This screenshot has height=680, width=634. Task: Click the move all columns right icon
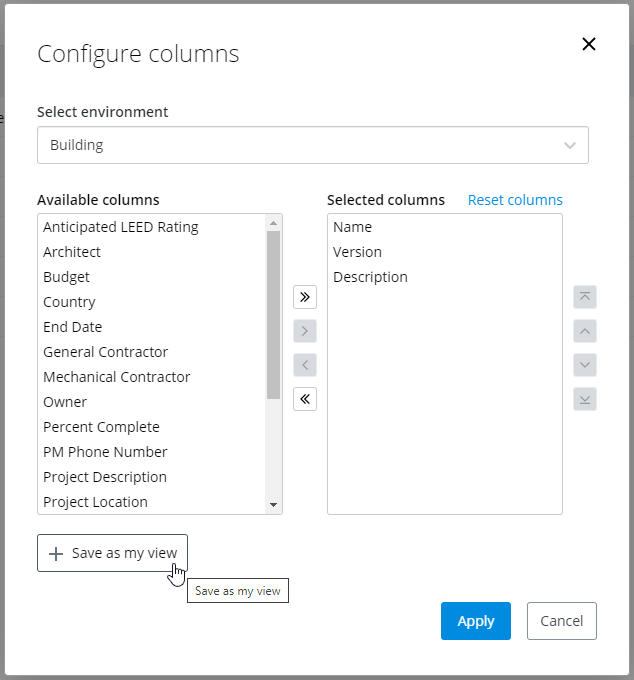point(305,297)
